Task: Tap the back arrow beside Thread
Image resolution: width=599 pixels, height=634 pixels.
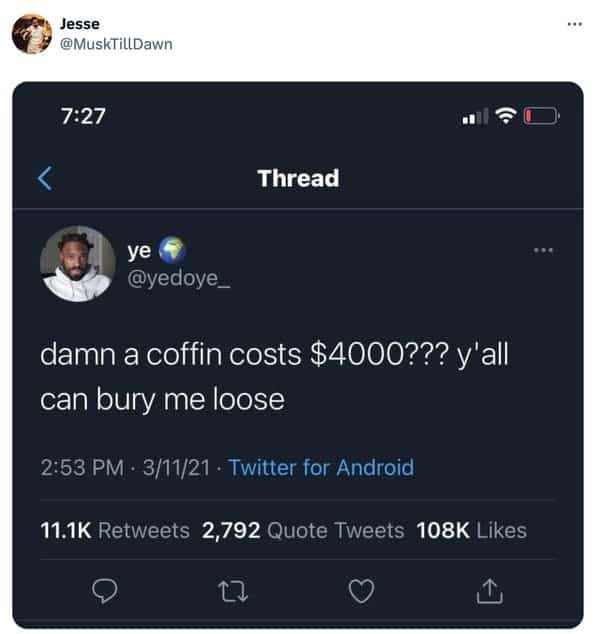Action: pyautogui.click(x=45, y=178)
